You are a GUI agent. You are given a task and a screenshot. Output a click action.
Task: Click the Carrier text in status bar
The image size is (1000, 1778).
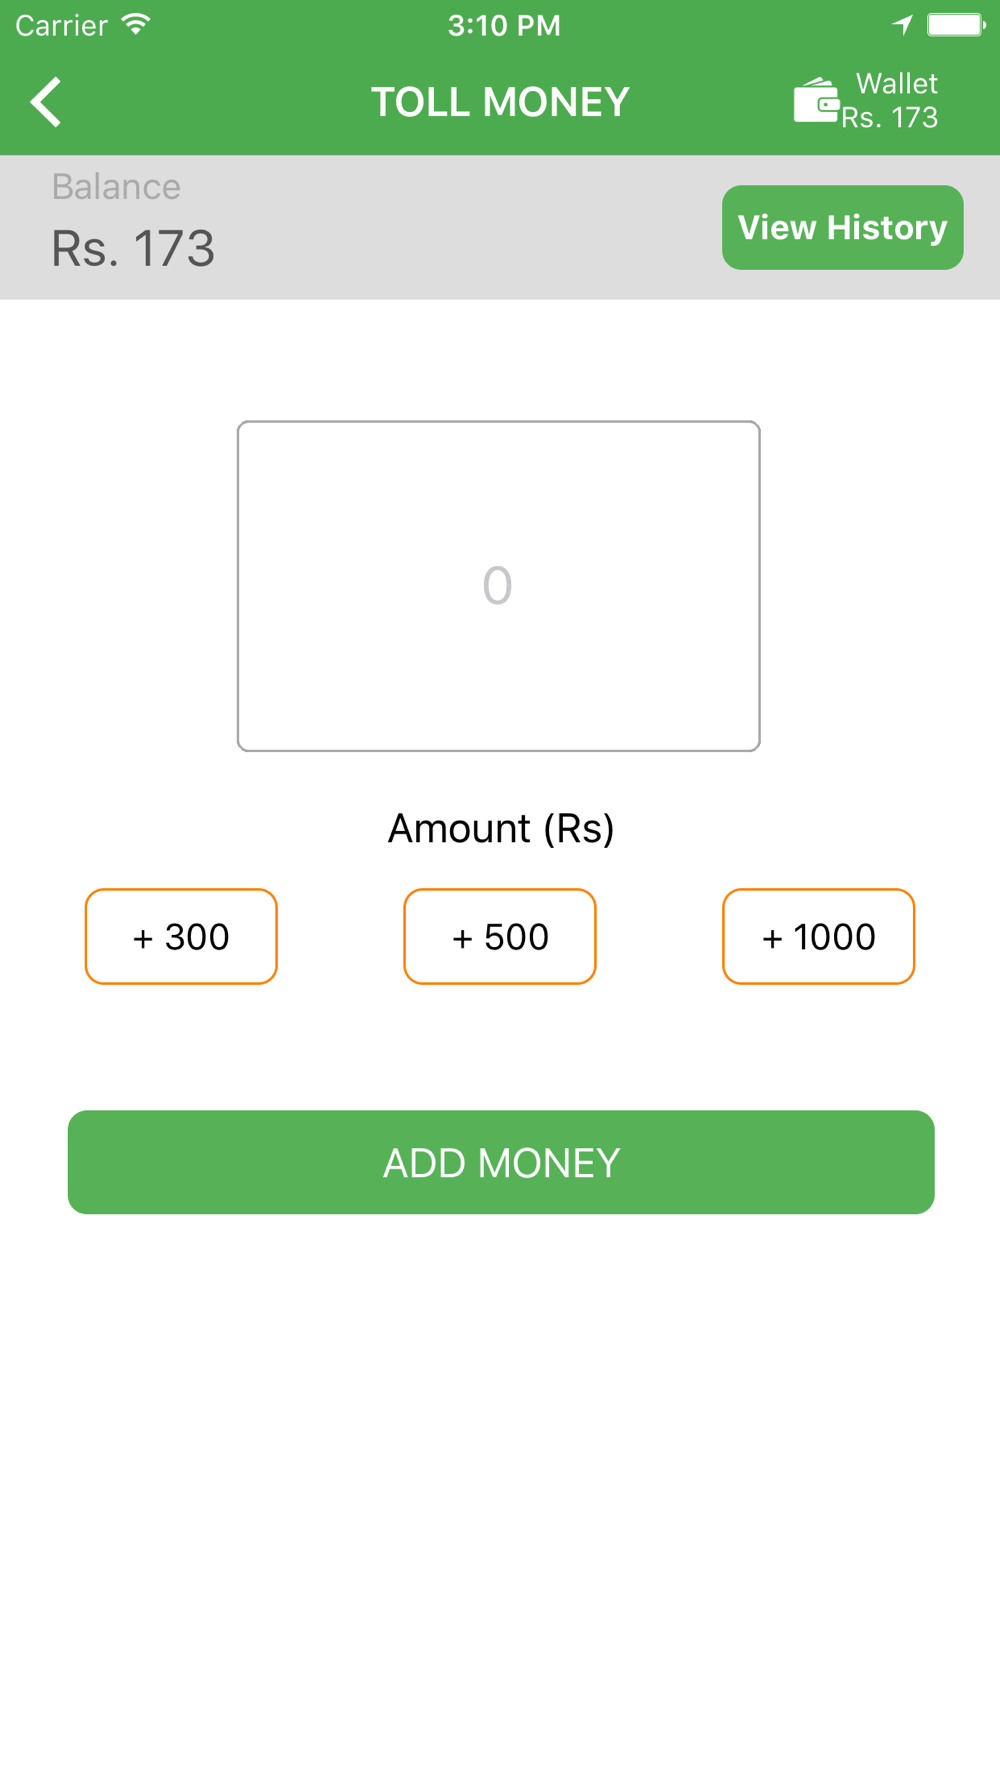(x=61, y=25)
